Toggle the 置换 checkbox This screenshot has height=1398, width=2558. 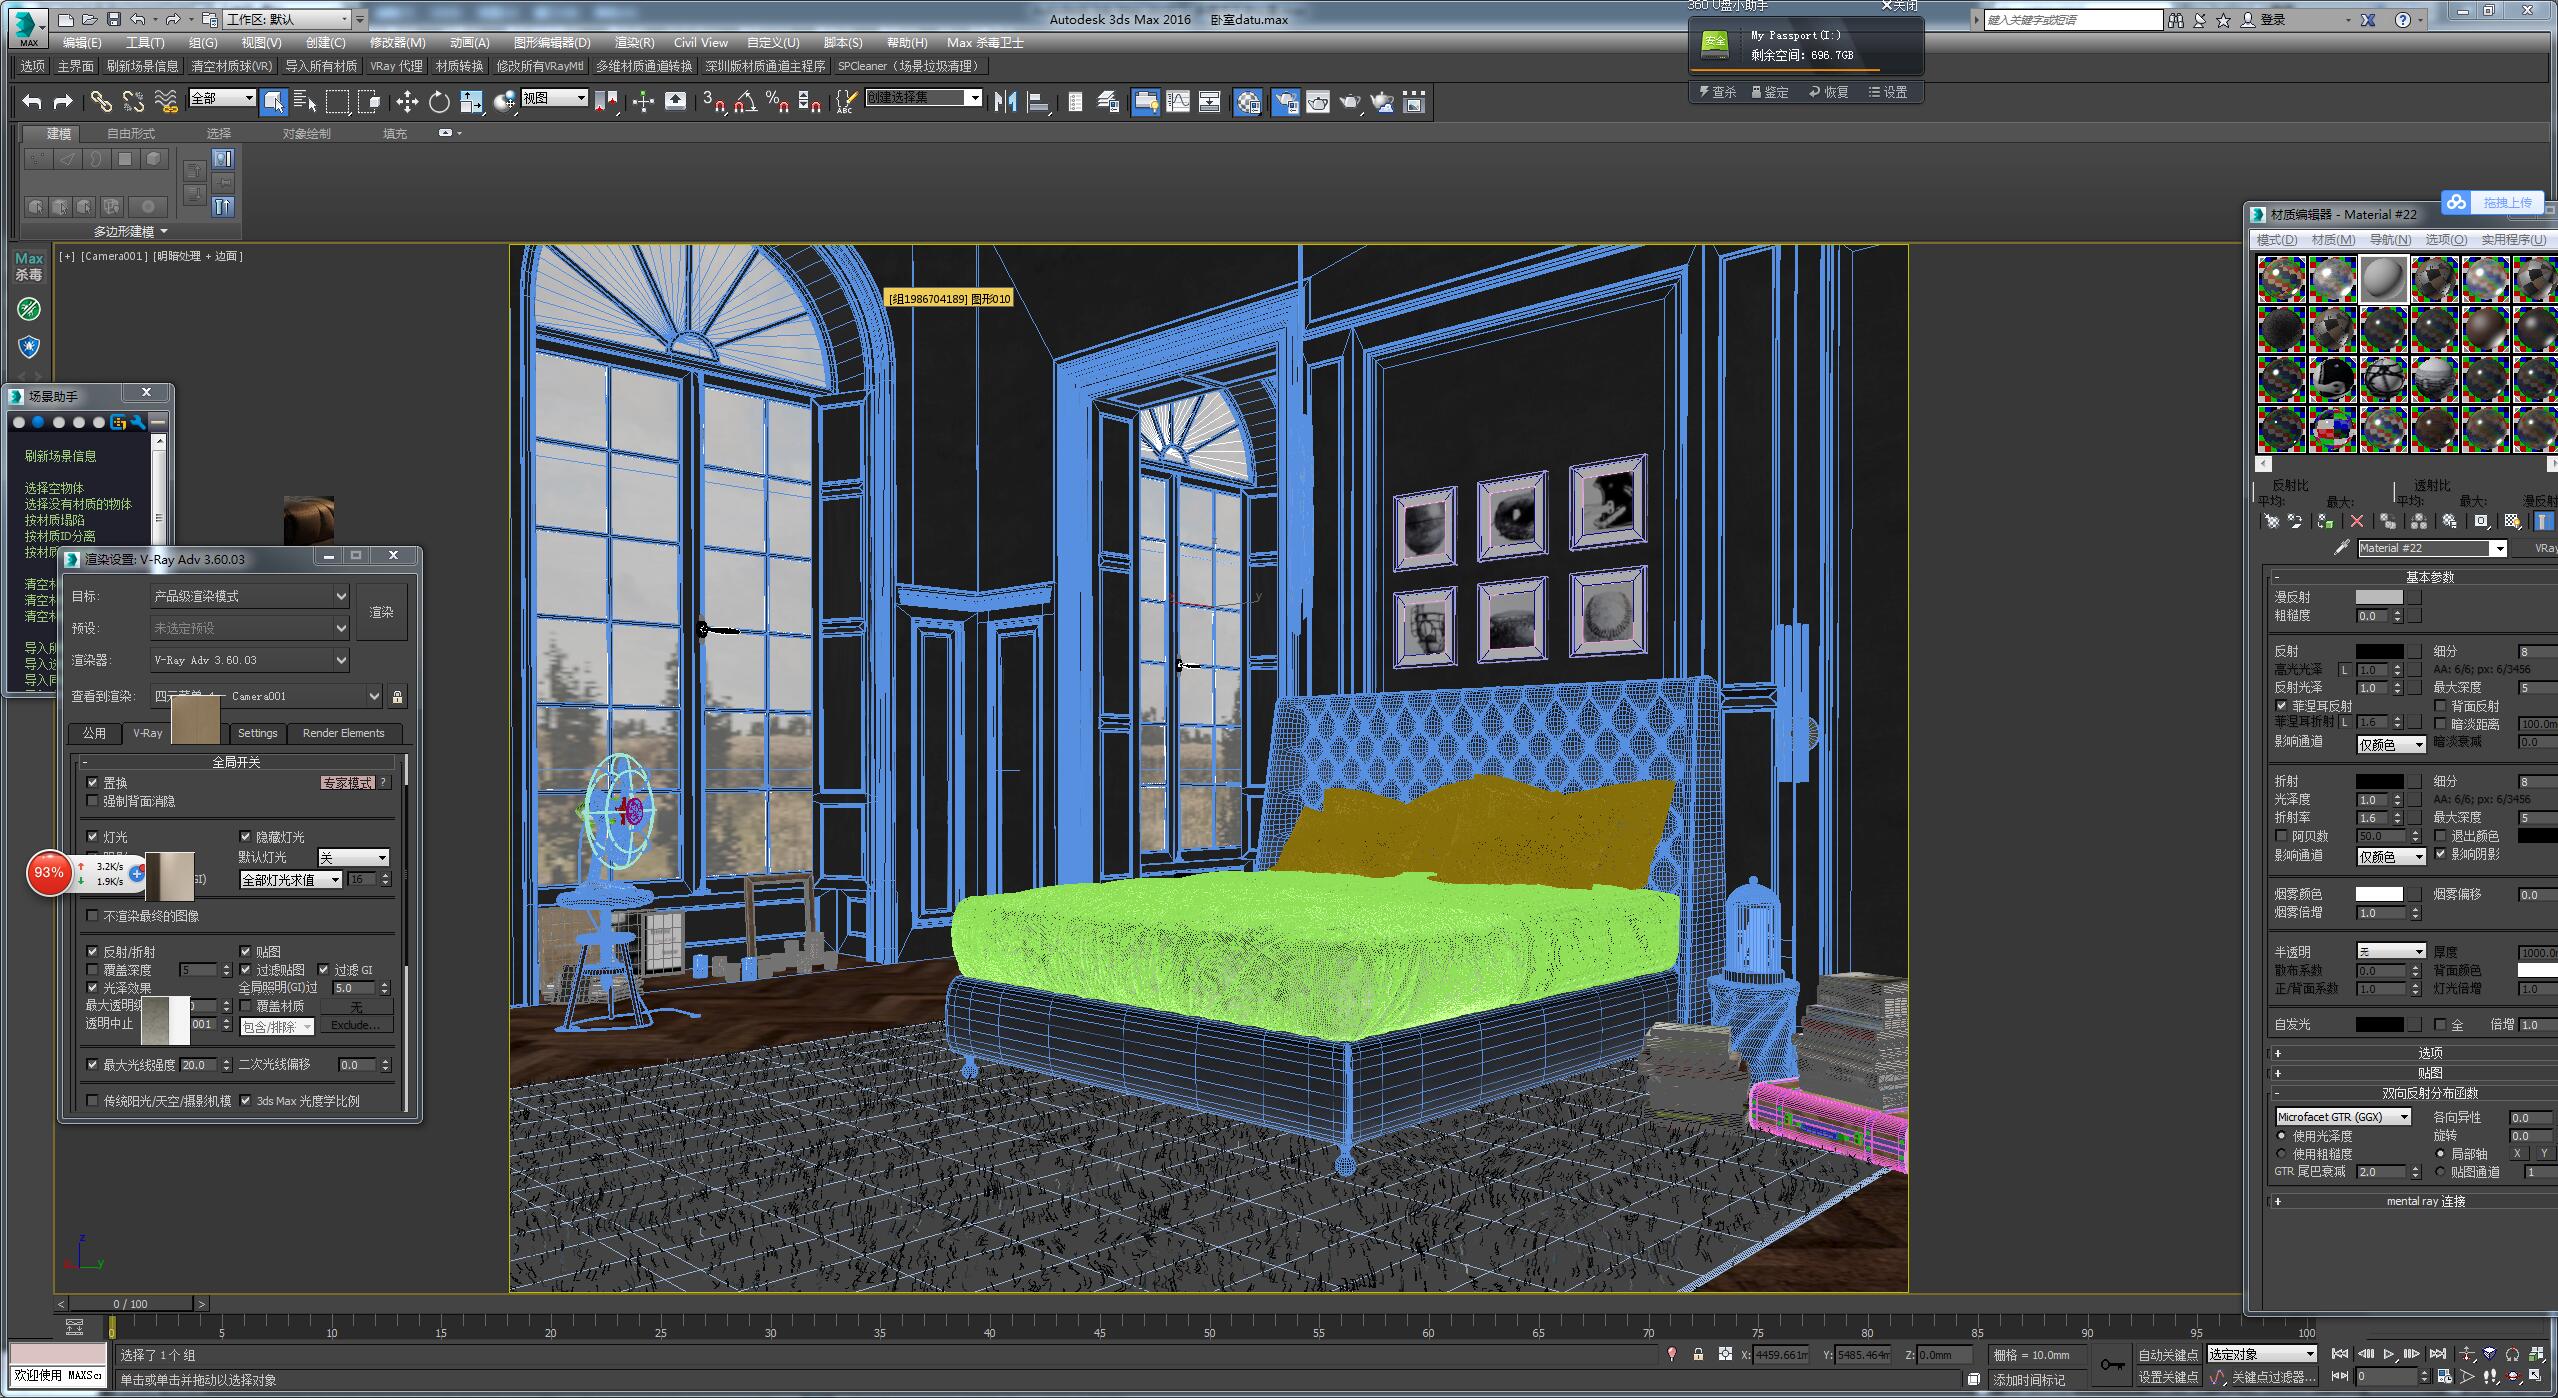click(x=93, y=783)
